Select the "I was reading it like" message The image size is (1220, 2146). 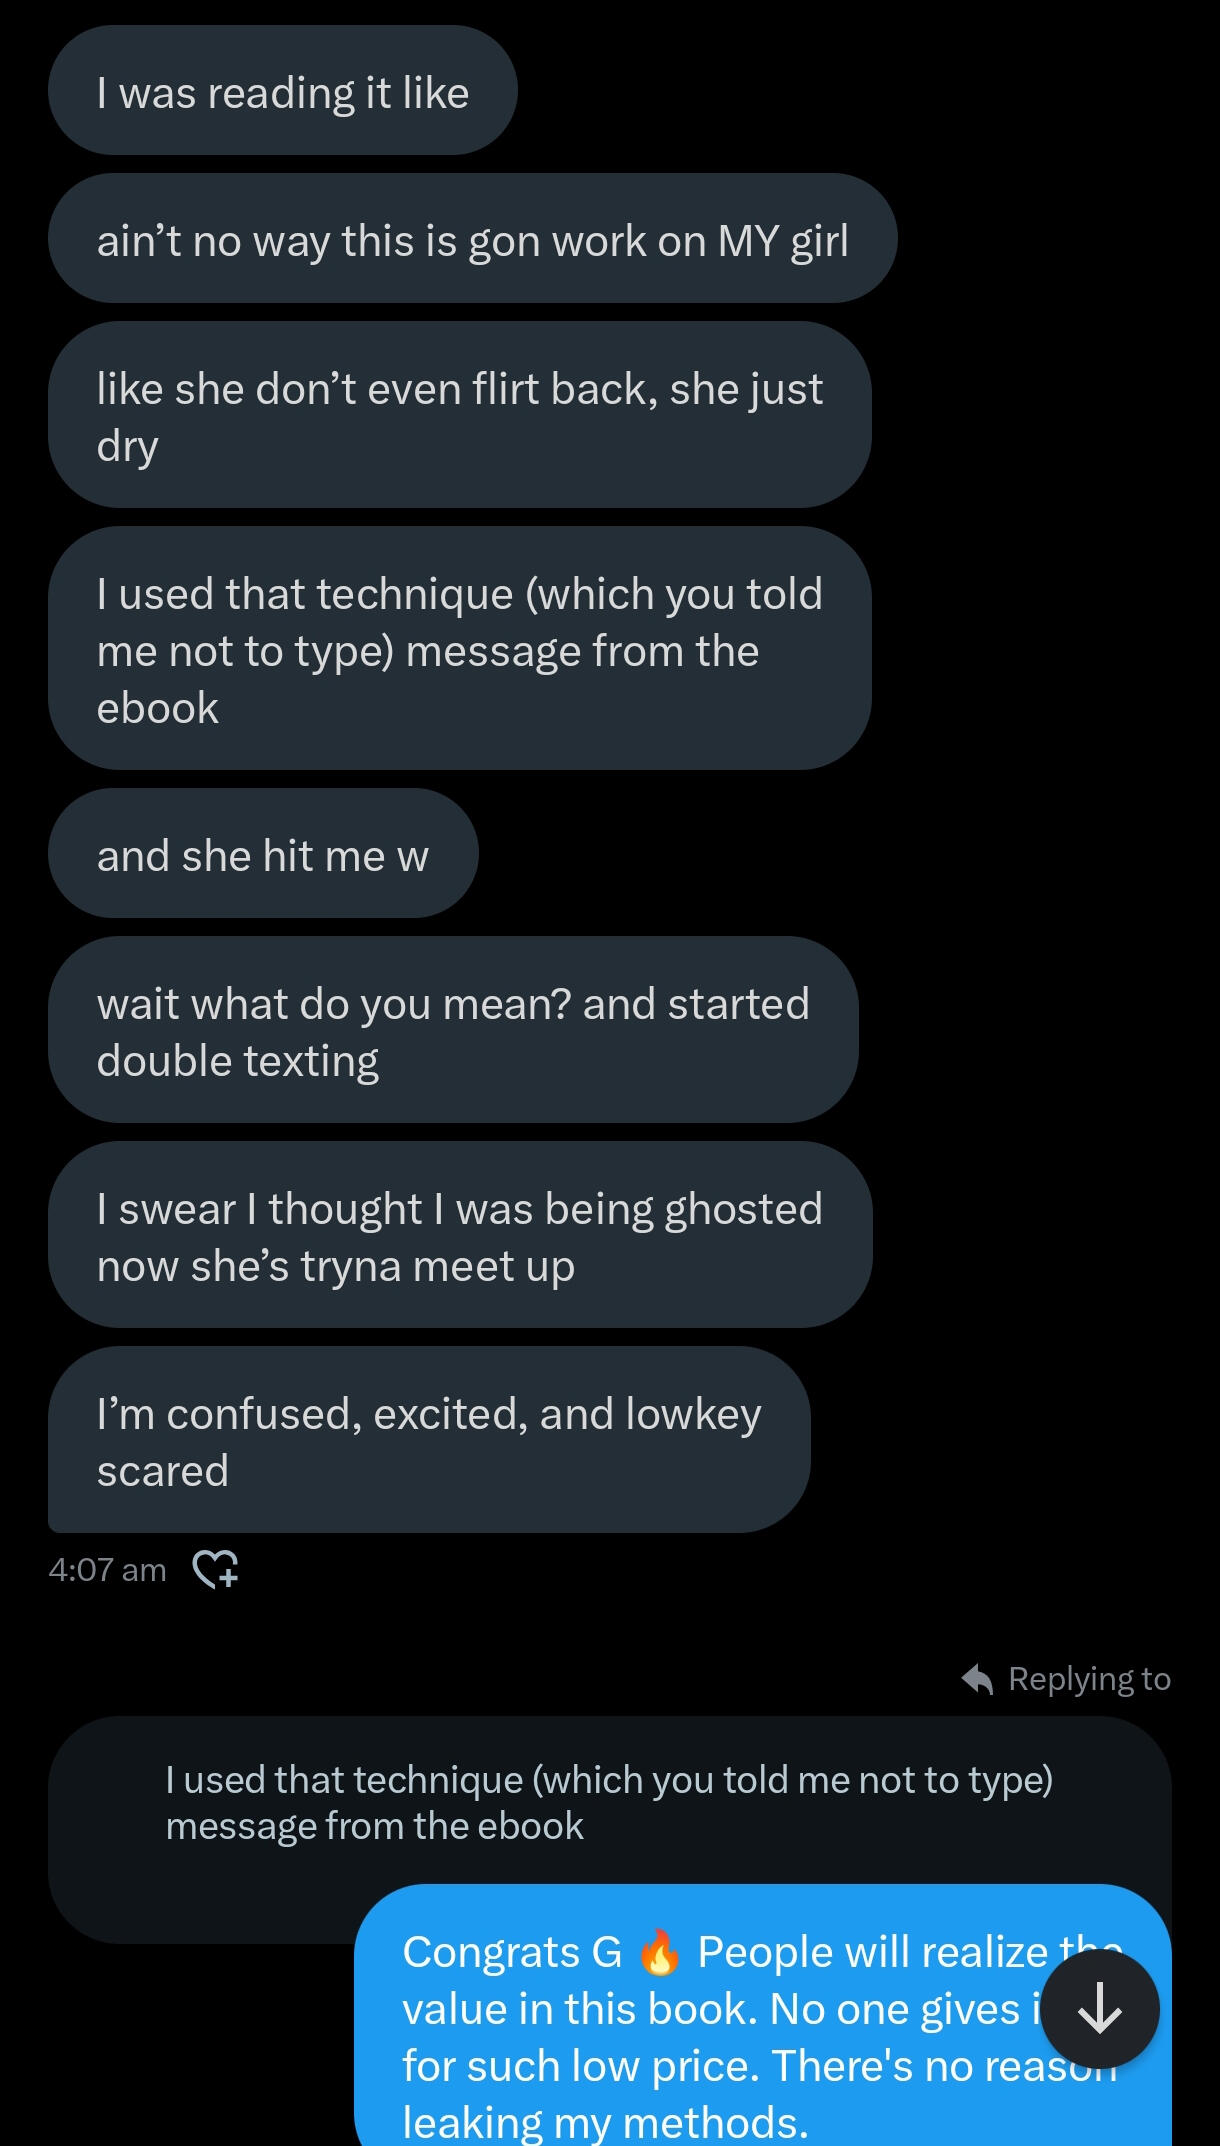click(x=282, y=92)
